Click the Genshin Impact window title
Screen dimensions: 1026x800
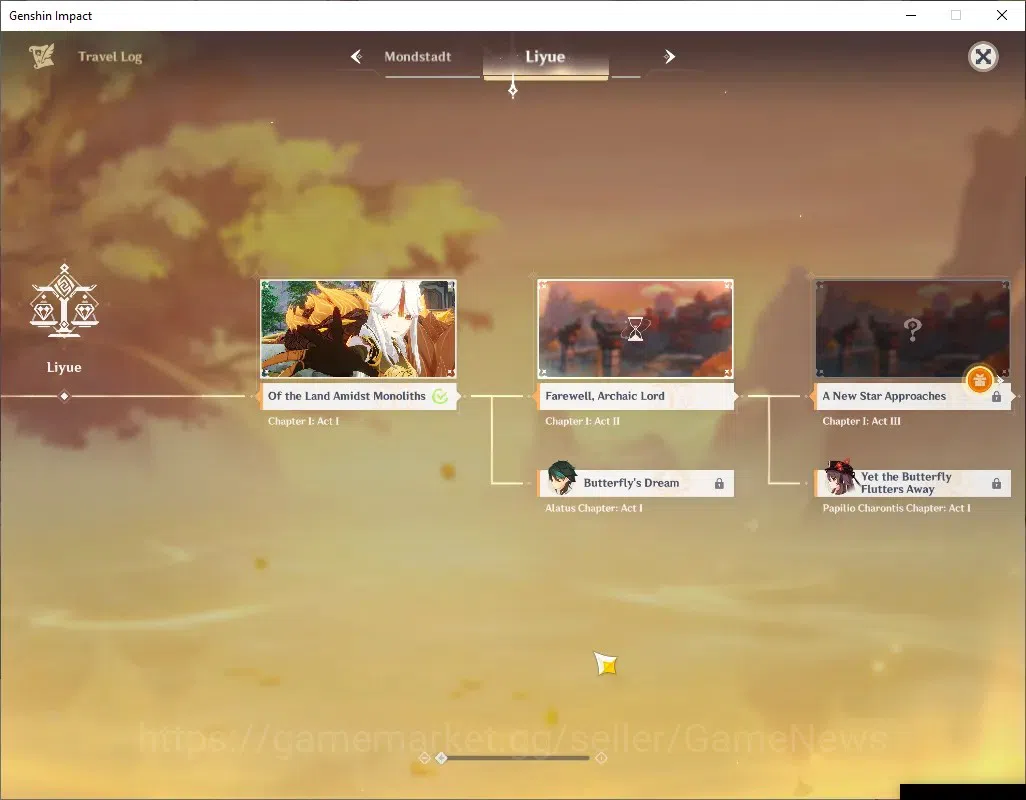[x=50, y=16]
